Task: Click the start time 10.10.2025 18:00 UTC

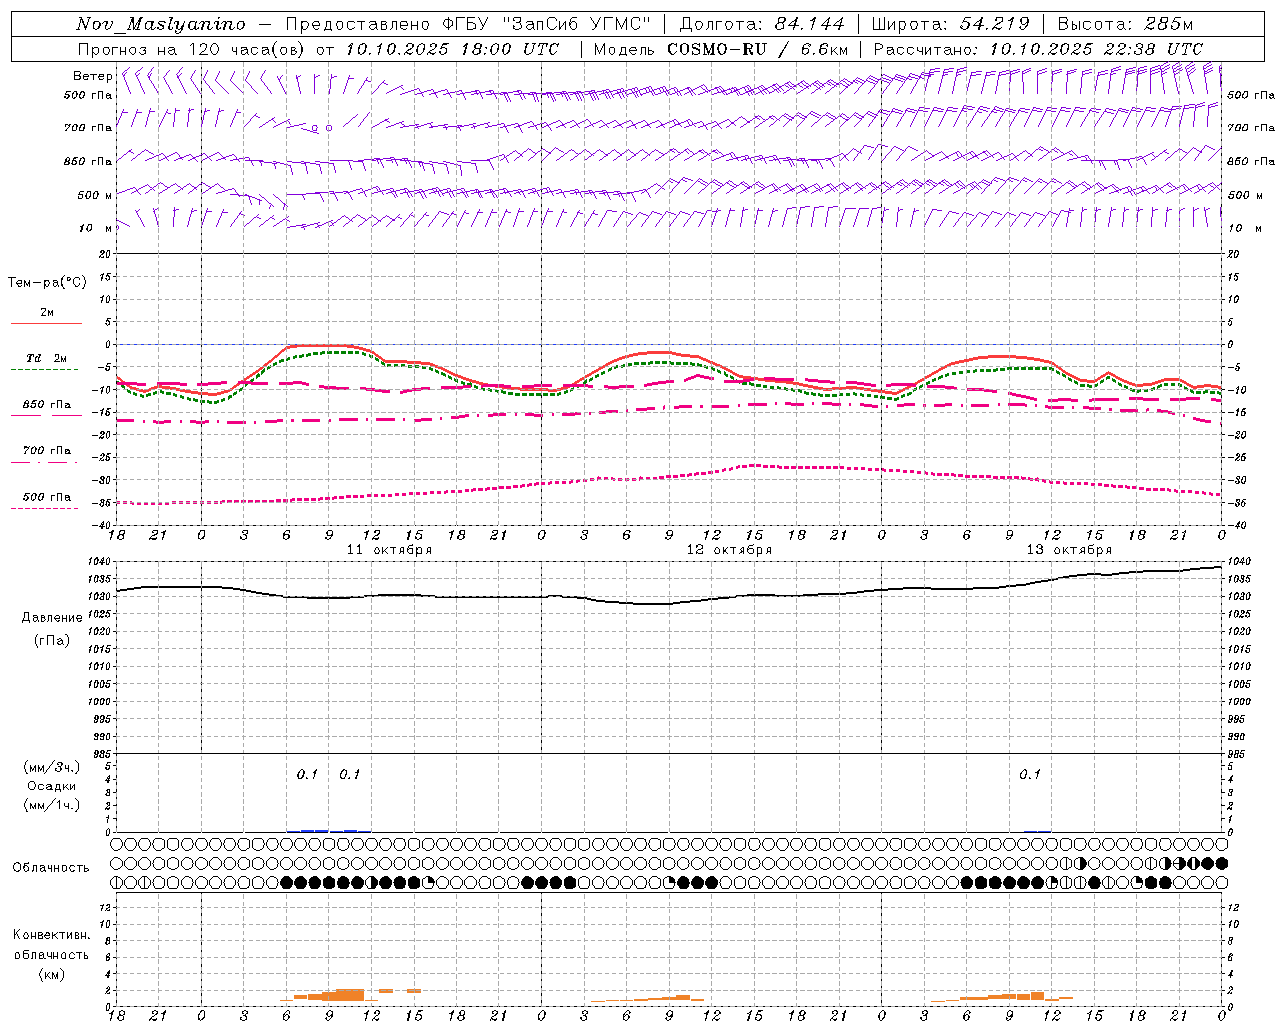Action: tap(452, 49)
